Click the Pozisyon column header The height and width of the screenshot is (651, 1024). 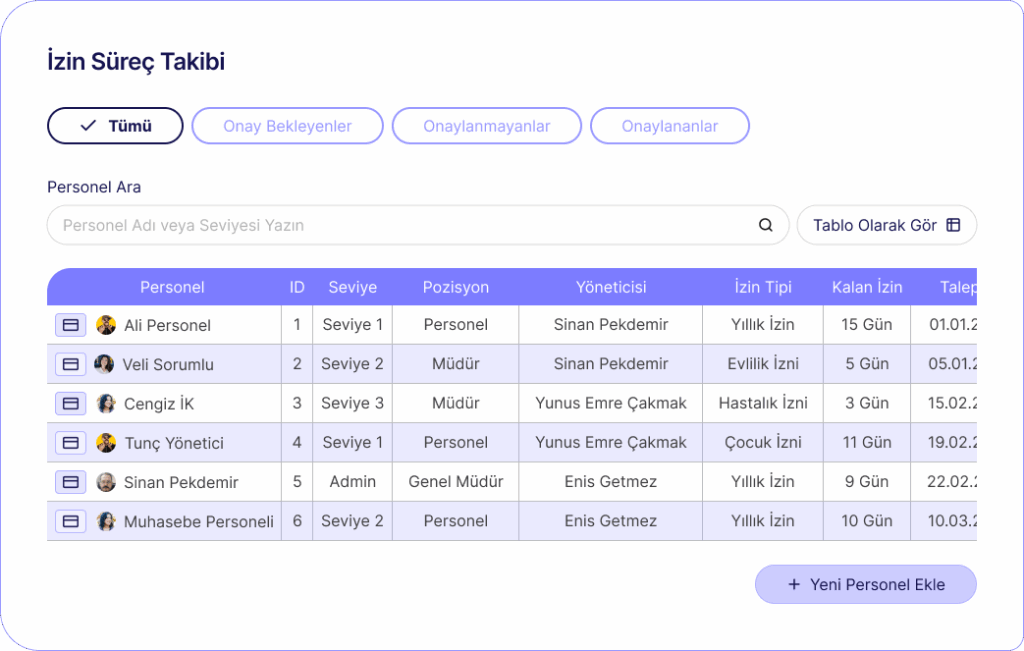(455, 287)
